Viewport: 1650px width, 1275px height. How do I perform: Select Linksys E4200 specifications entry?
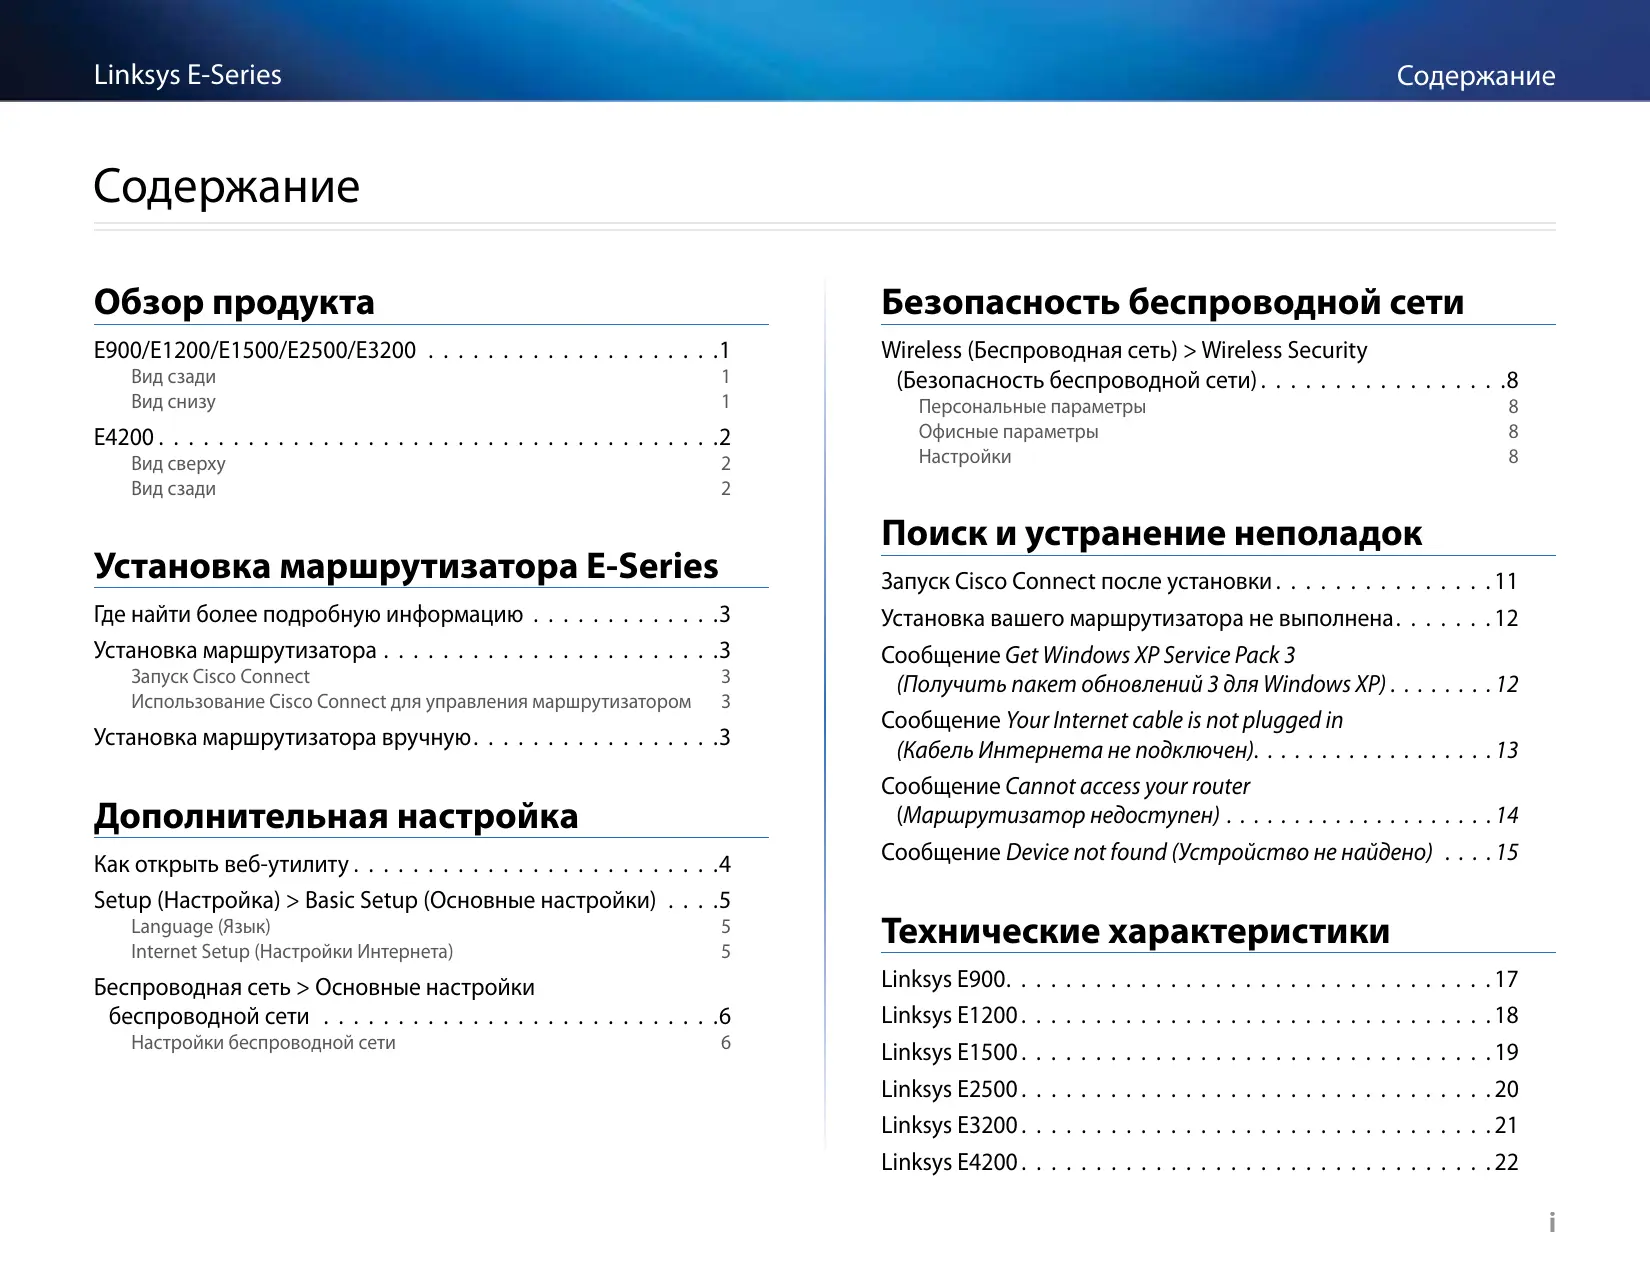click(x=949, y=1163)
